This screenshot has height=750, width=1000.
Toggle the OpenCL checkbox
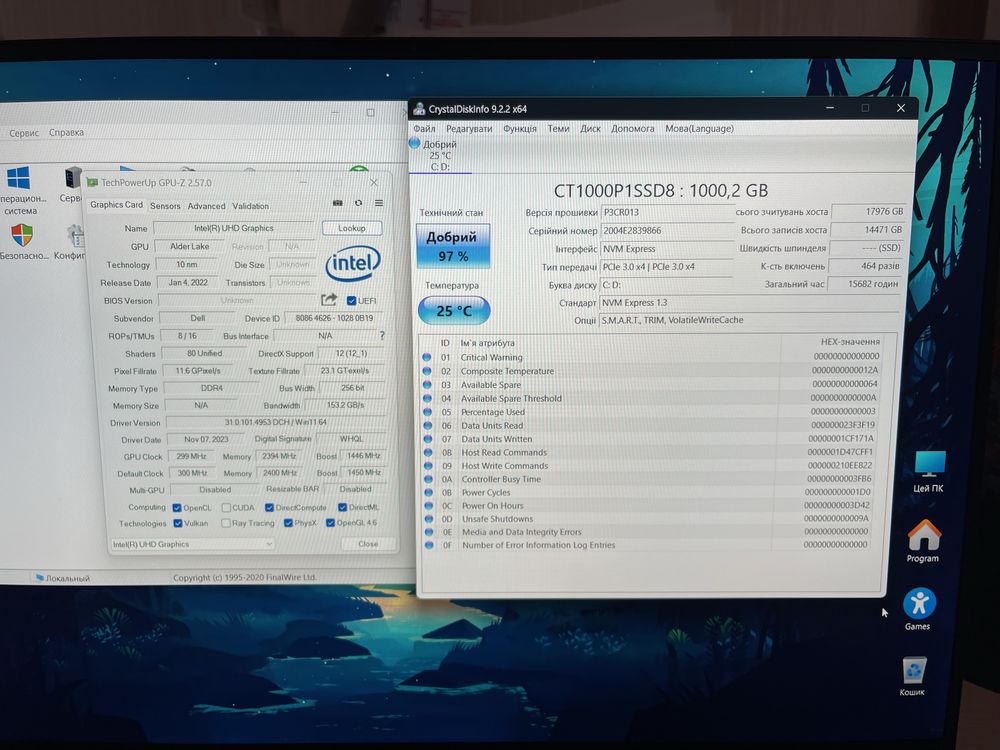click(x=177, y=508)
